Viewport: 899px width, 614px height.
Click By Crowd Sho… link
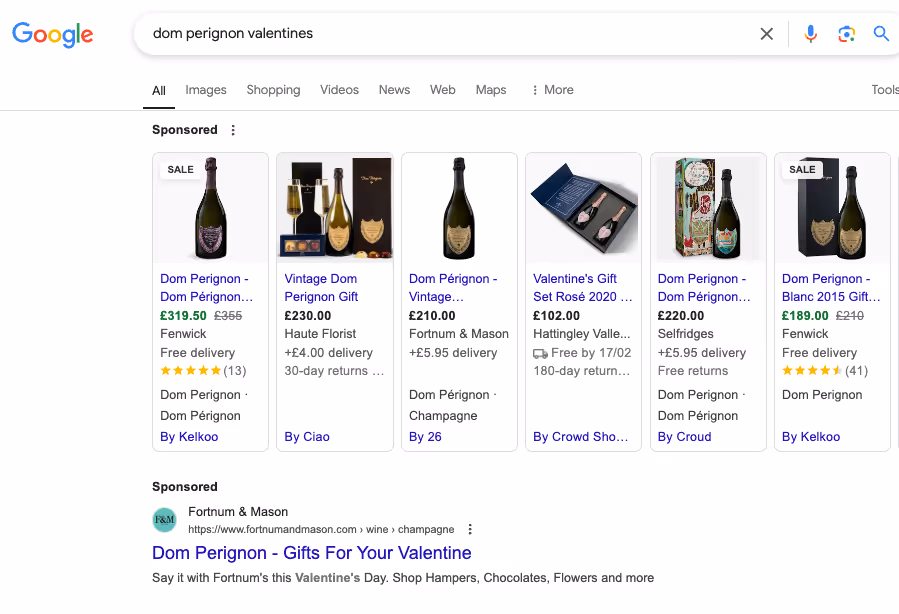[x=581, y=437]
